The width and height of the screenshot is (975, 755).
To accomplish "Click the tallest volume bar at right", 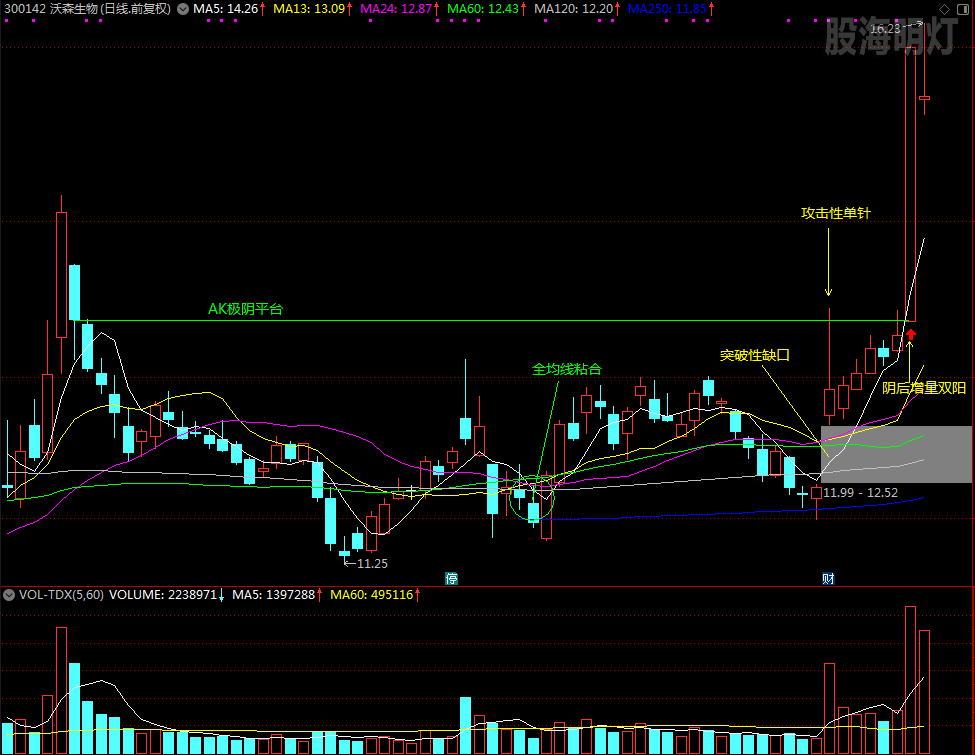I will (x=910, y=680).
